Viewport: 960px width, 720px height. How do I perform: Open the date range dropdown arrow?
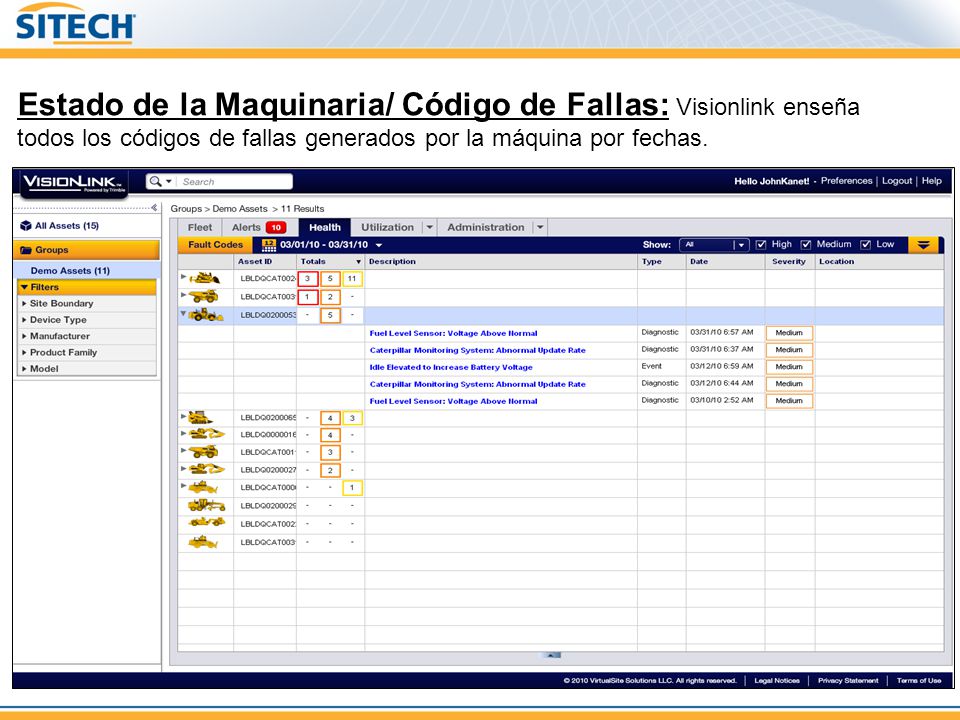pyautogui.click(x=379, y=245)
